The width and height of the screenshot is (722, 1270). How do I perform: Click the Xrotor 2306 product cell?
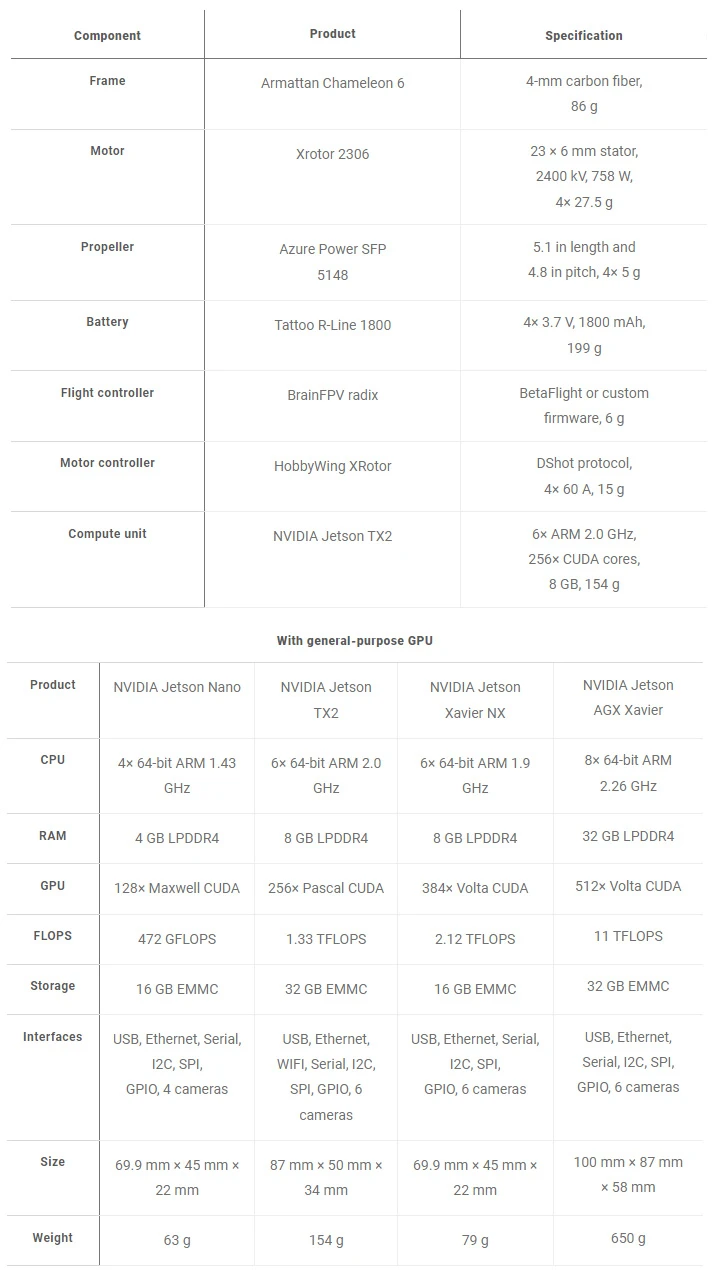332,154
